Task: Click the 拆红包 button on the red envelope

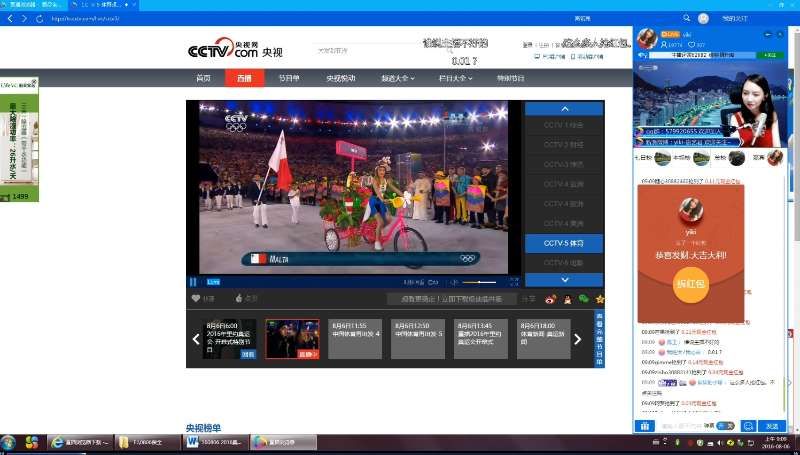Action: pyautogui.click(x=692, y=283)
